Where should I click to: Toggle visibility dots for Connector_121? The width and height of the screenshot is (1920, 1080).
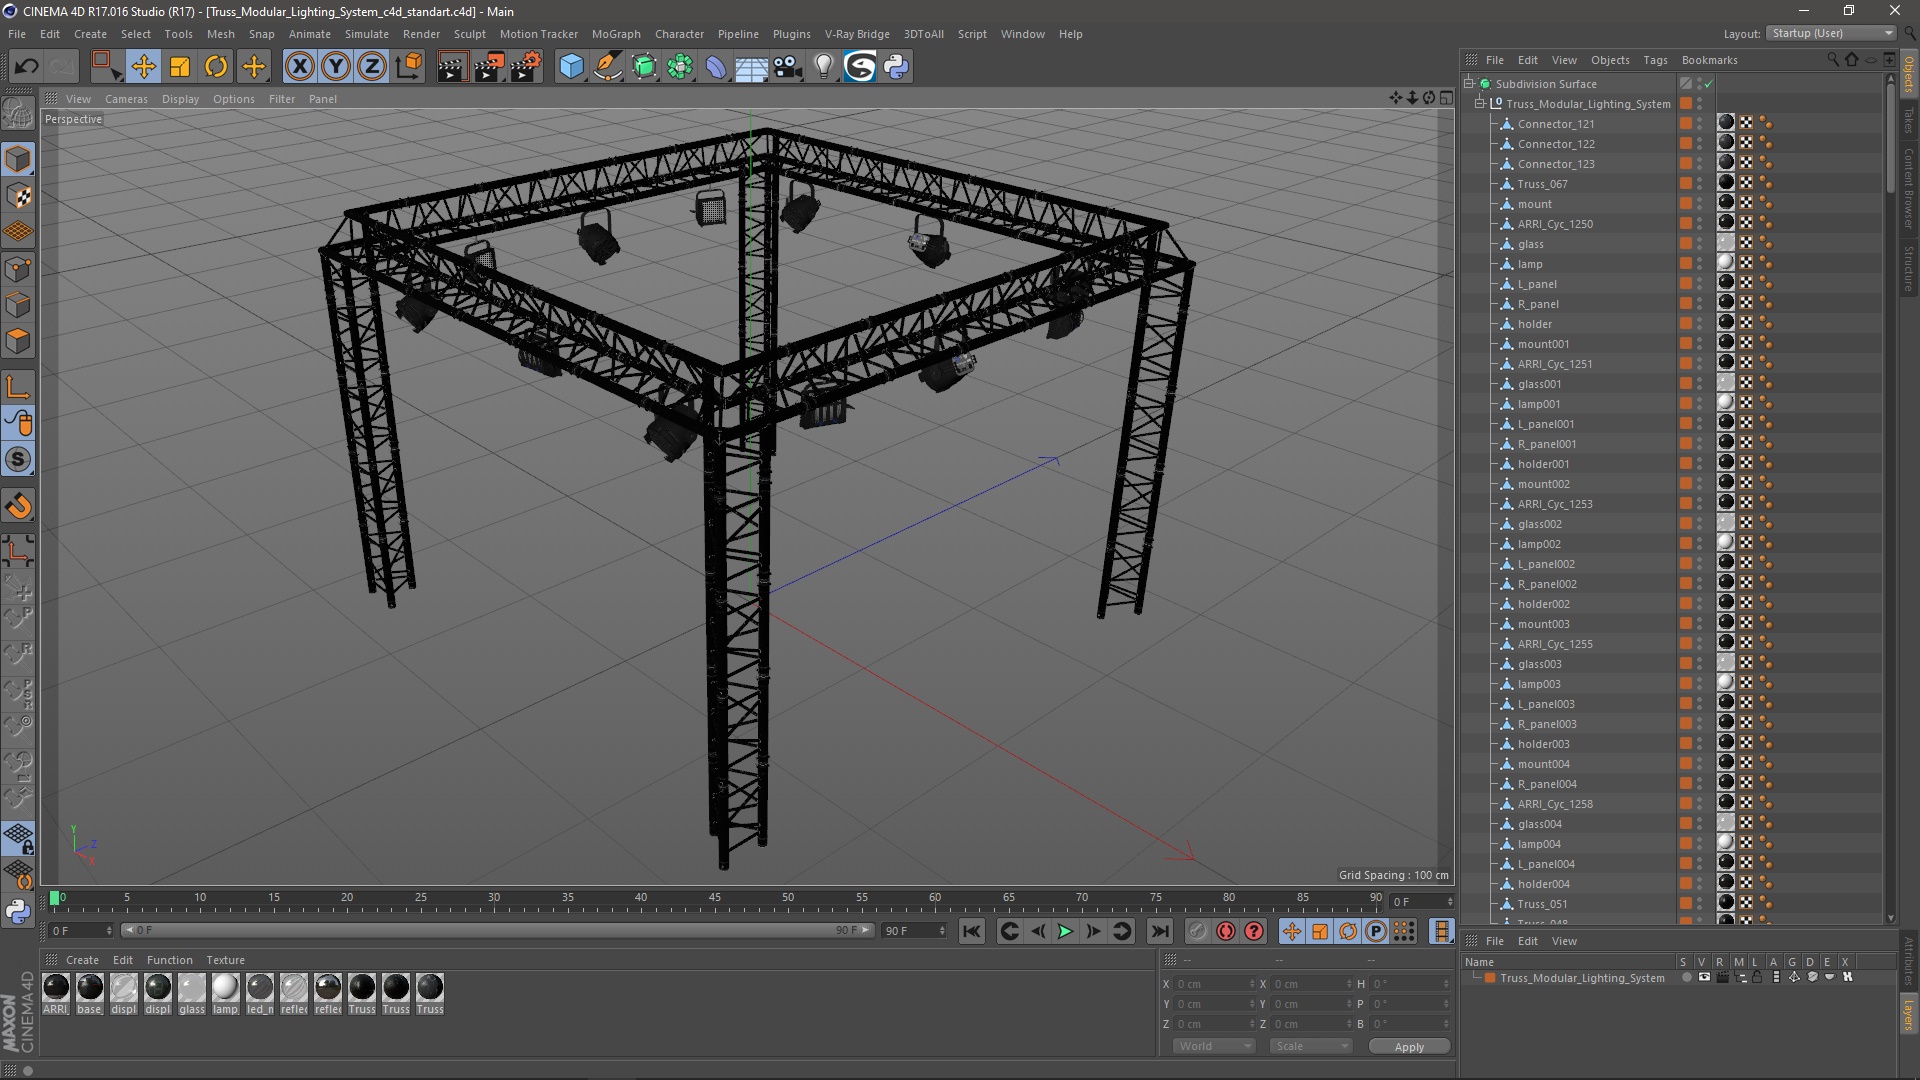(1699, 124)
